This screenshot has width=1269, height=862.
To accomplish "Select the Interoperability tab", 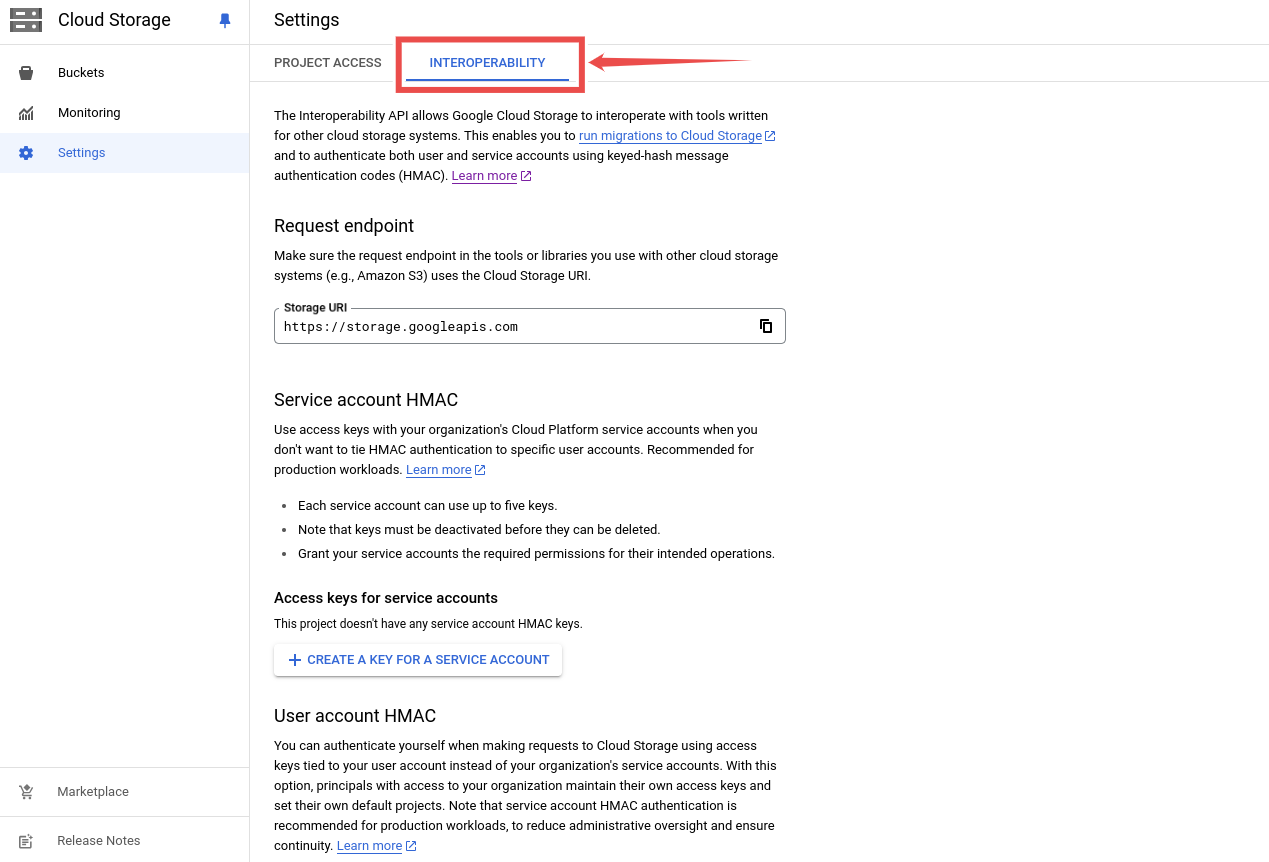I will (x=487, y=63).
